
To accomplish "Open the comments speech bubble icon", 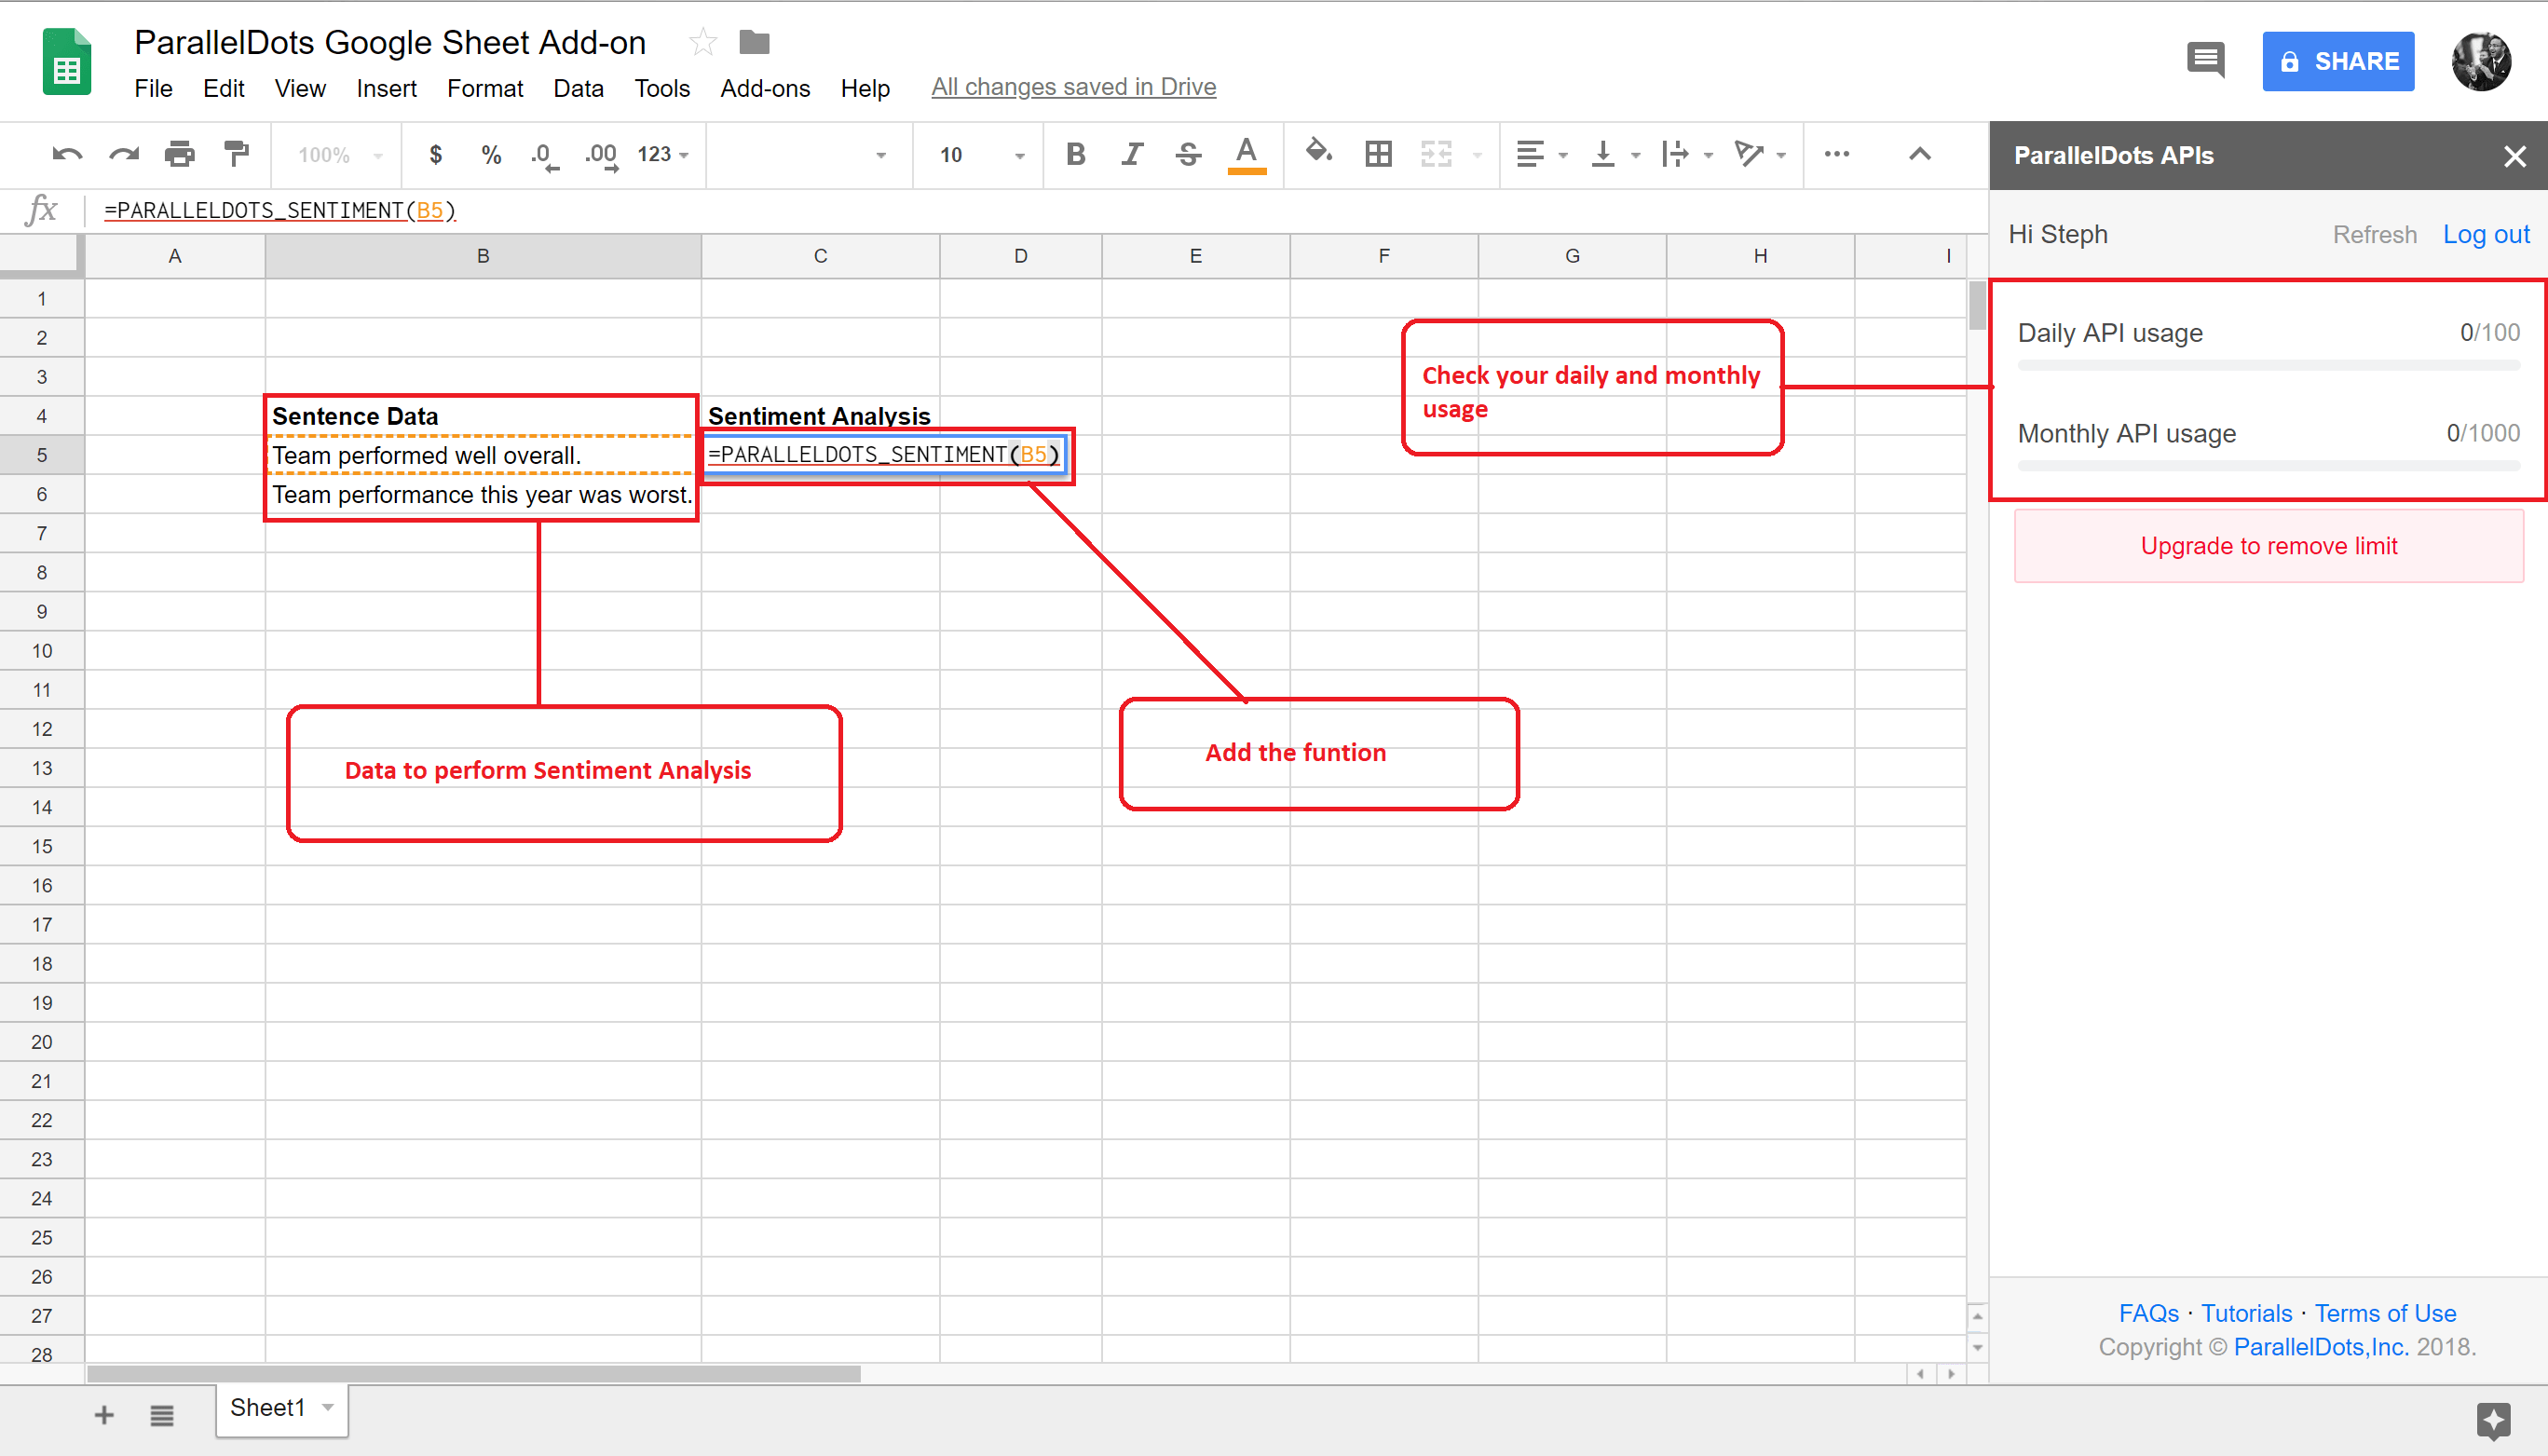I will coord(2205,60).
